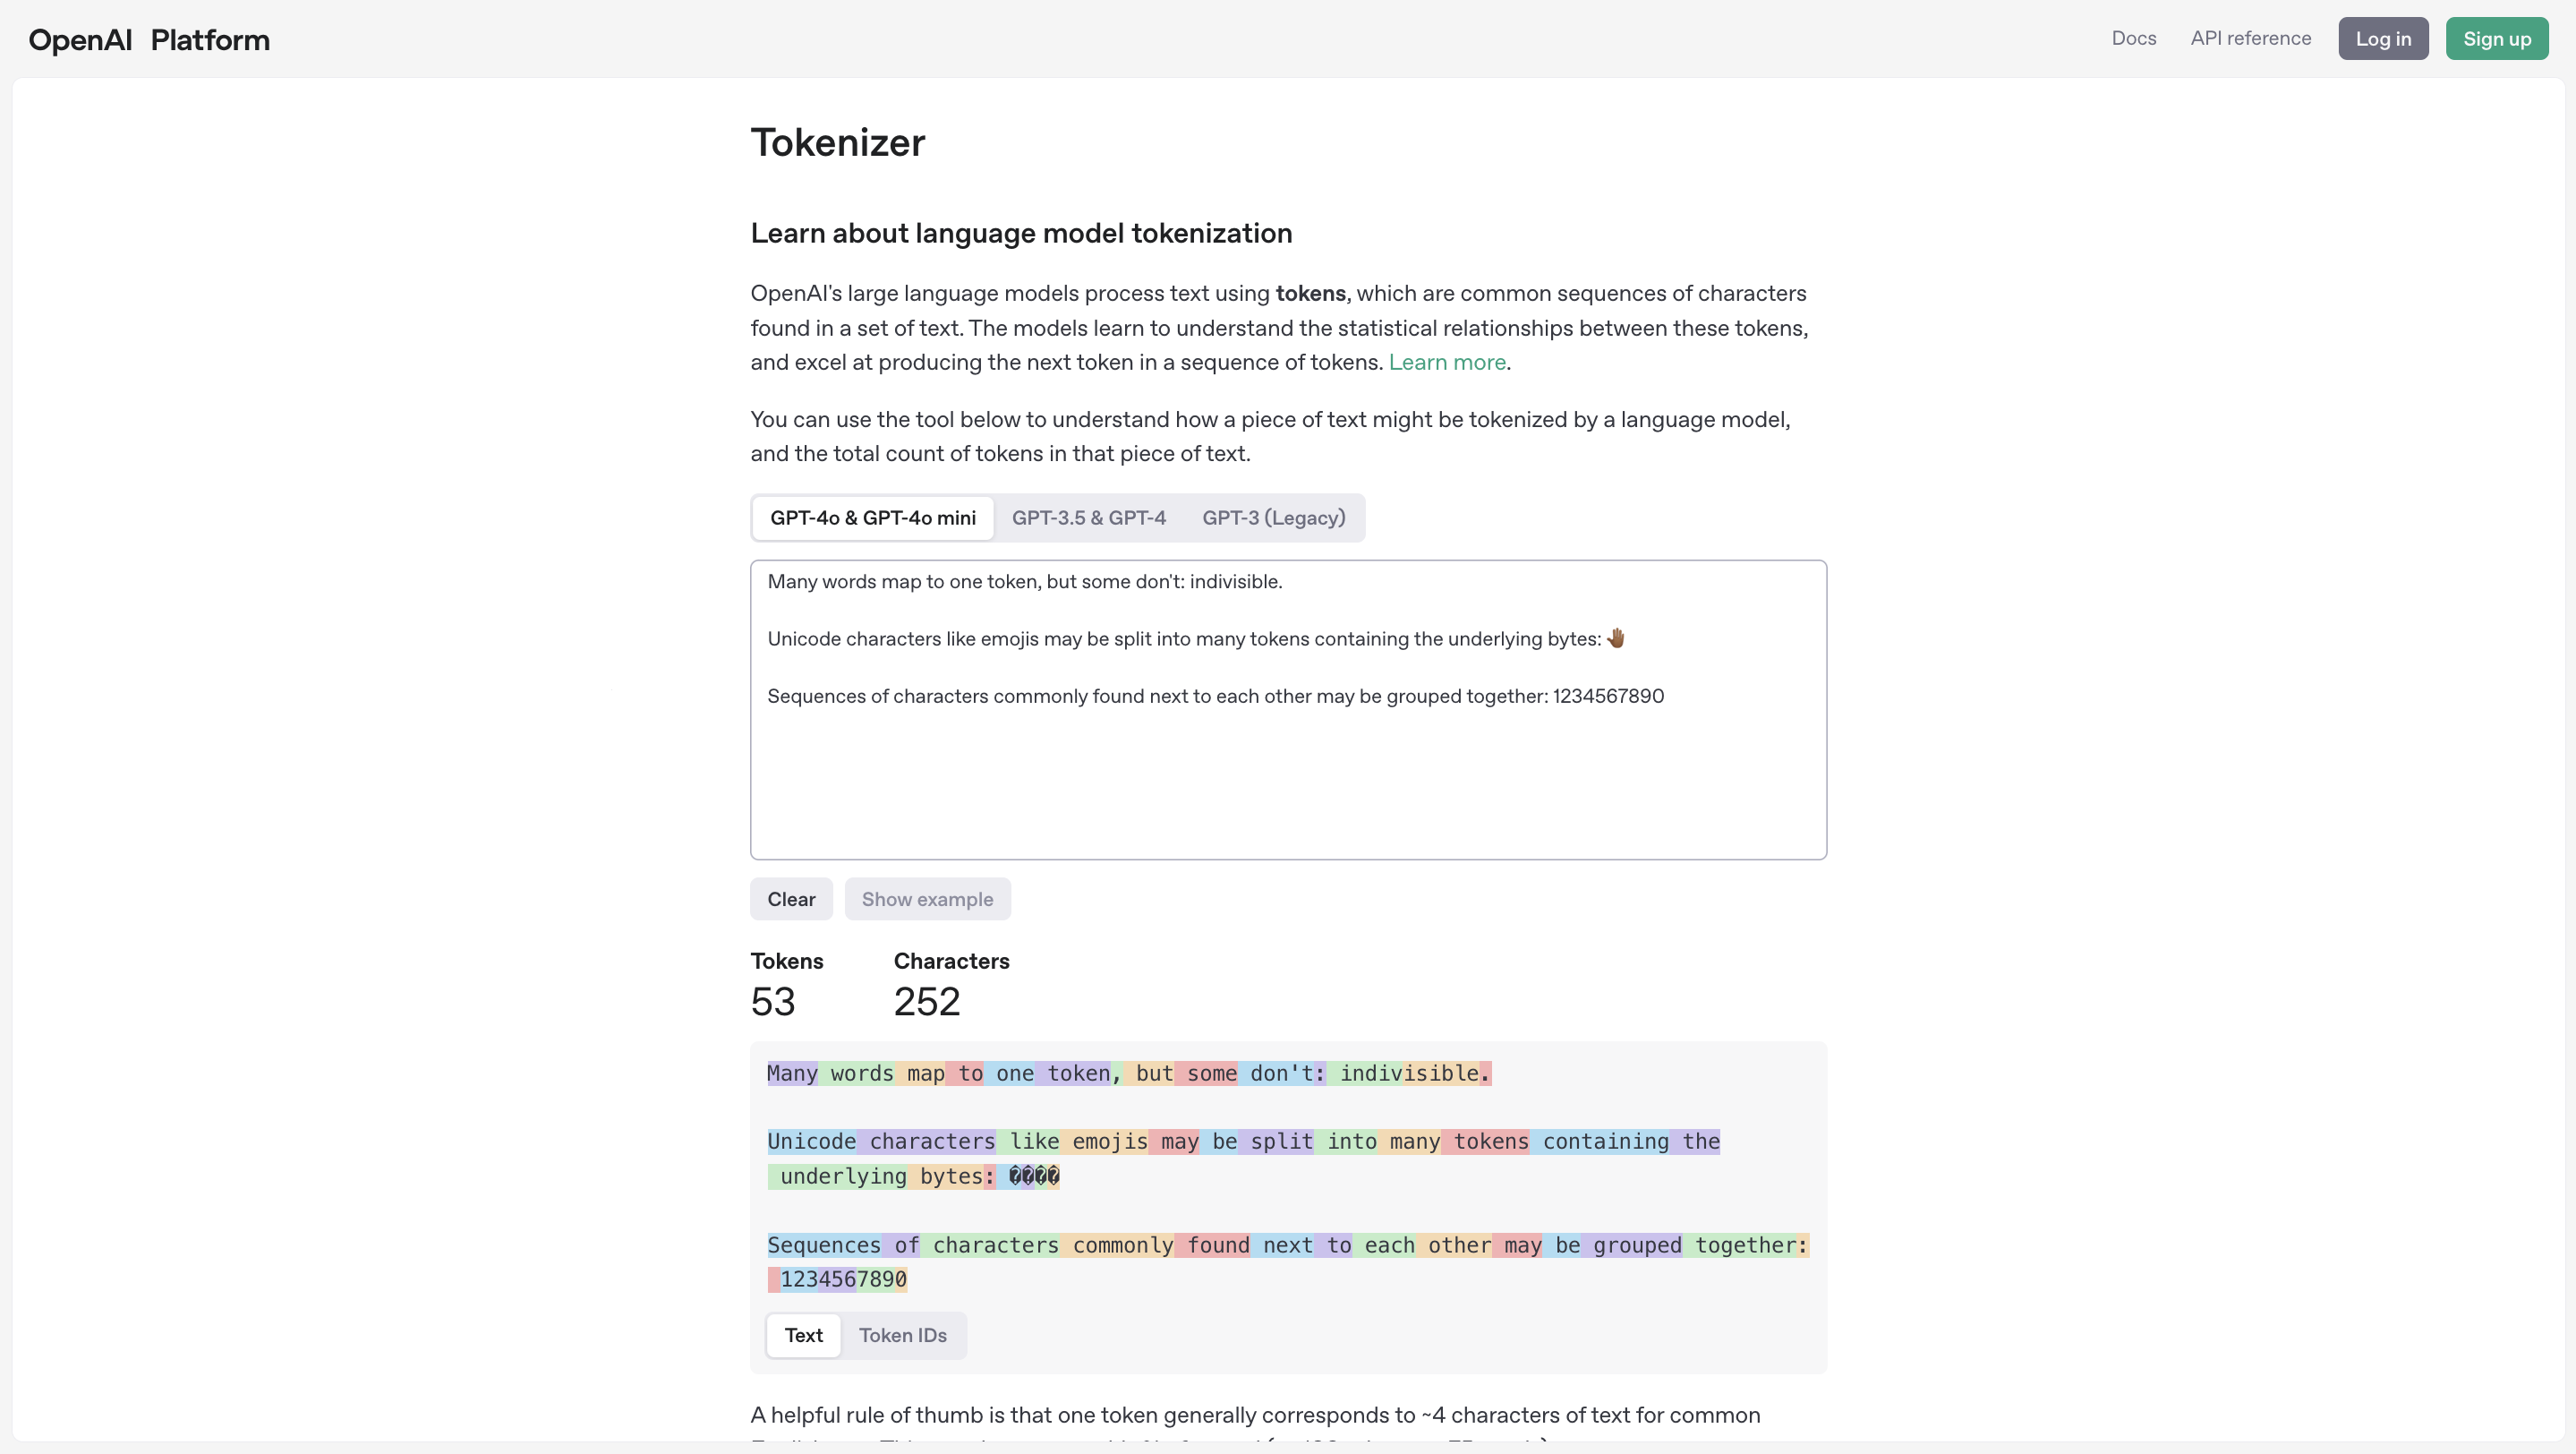Select the GPT-4o & GPT-4o mini tab

pos(872,518)
